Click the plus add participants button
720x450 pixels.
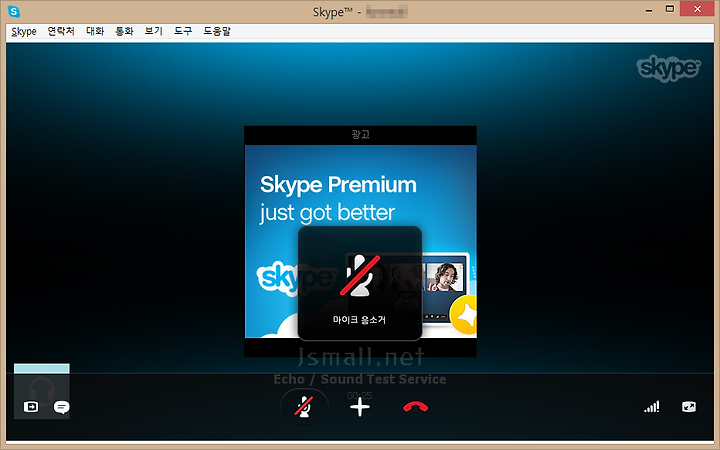coord(360,407)
